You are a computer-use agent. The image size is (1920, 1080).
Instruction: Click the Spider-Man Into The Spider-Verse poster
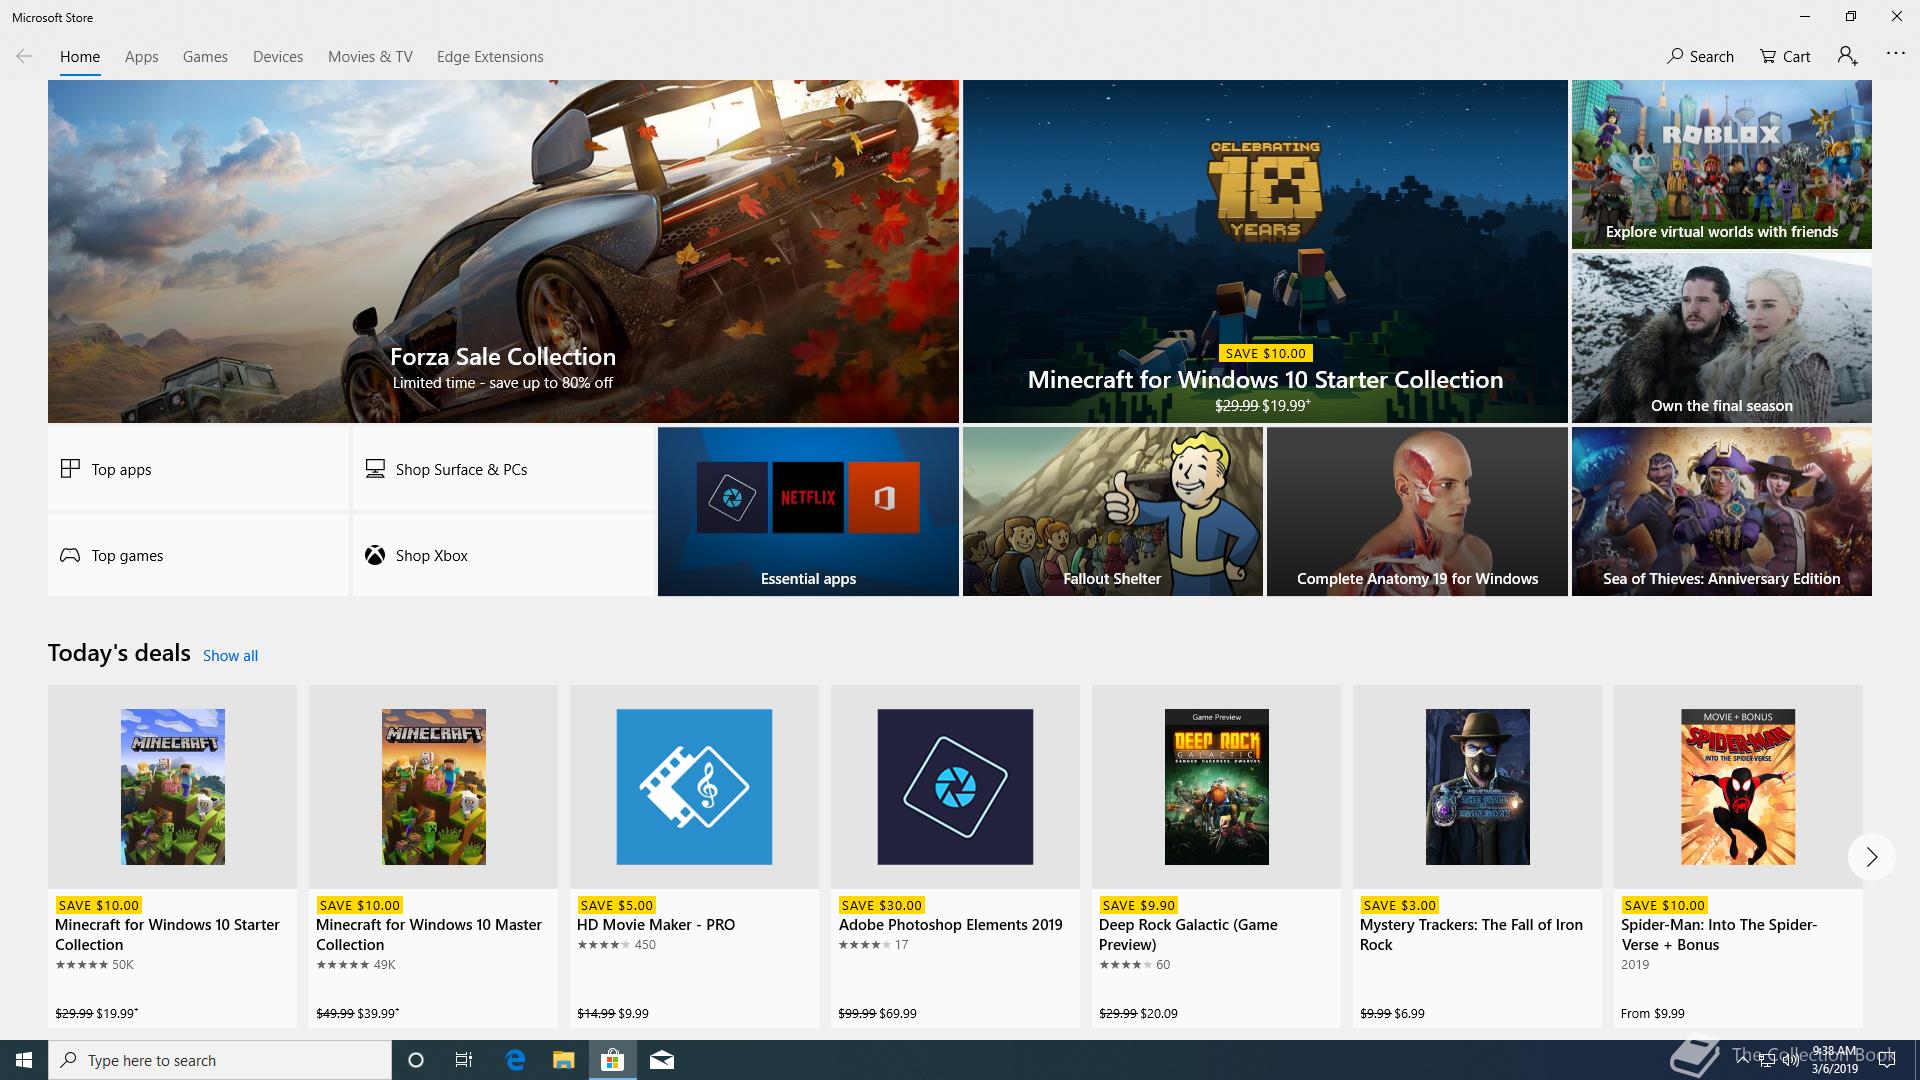pos(1738,787)
